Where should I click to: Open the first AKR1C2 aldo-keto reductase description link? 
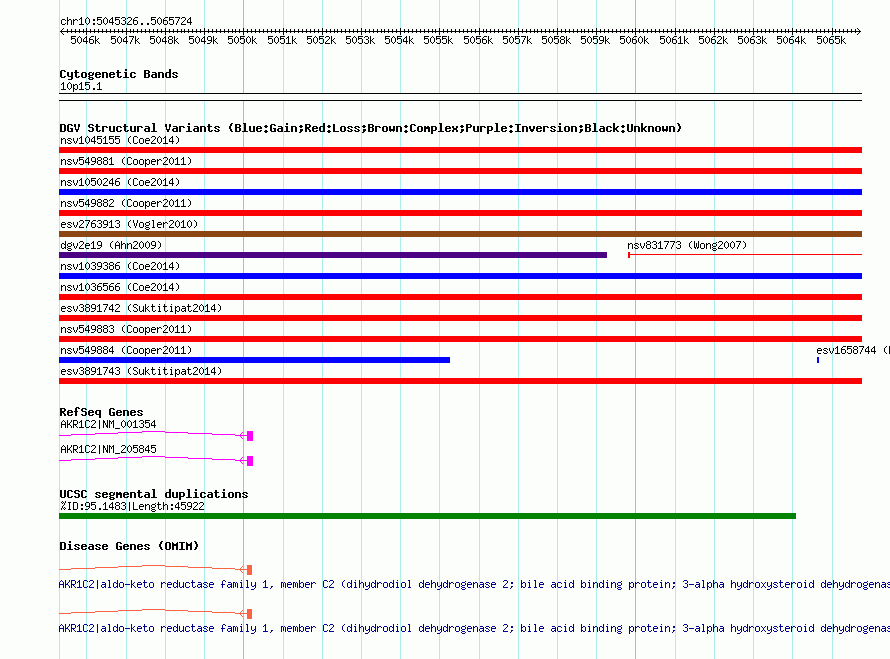pyautogui.click(x=474, y=585)
